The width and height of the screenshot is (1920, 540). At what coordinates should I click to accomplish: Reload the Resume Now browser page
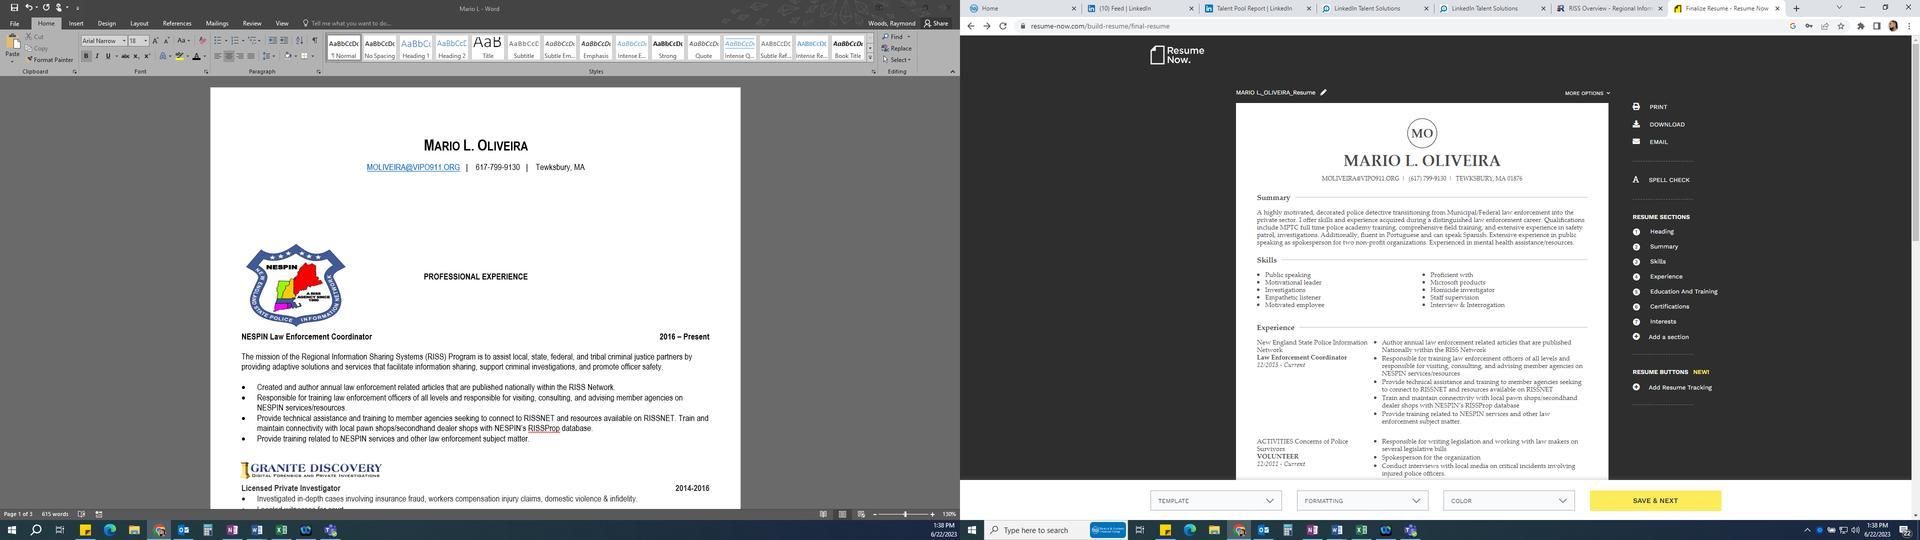[x=1002, y=26]
